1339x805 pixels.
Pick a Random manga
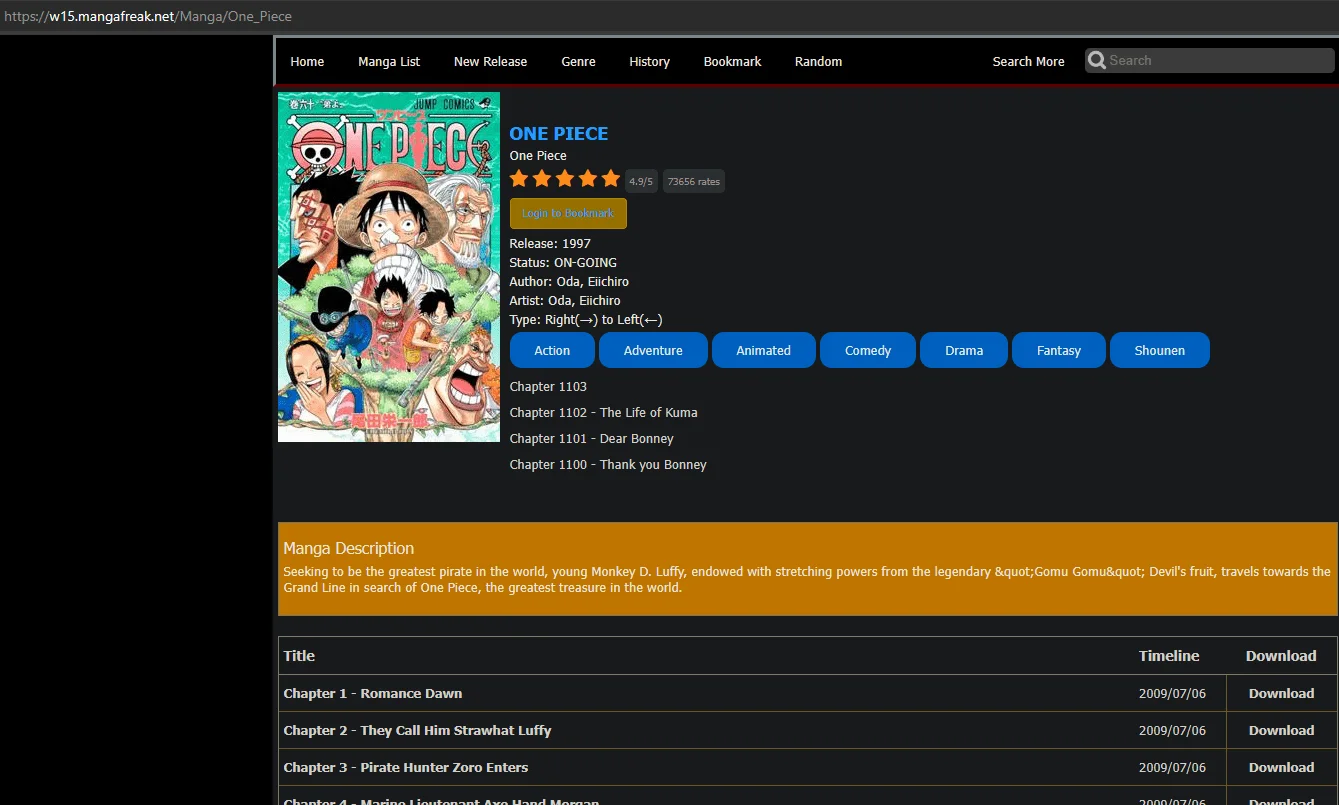tap(818, 62)
